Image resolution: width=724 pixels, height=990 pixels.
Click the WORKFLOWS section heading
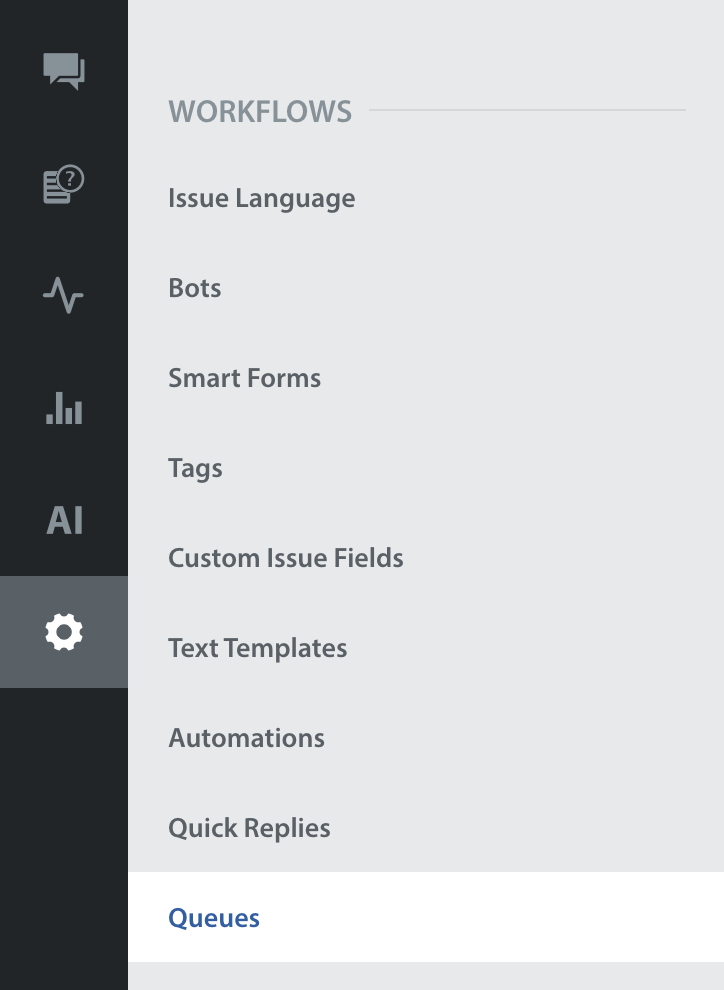click(260, 110)
